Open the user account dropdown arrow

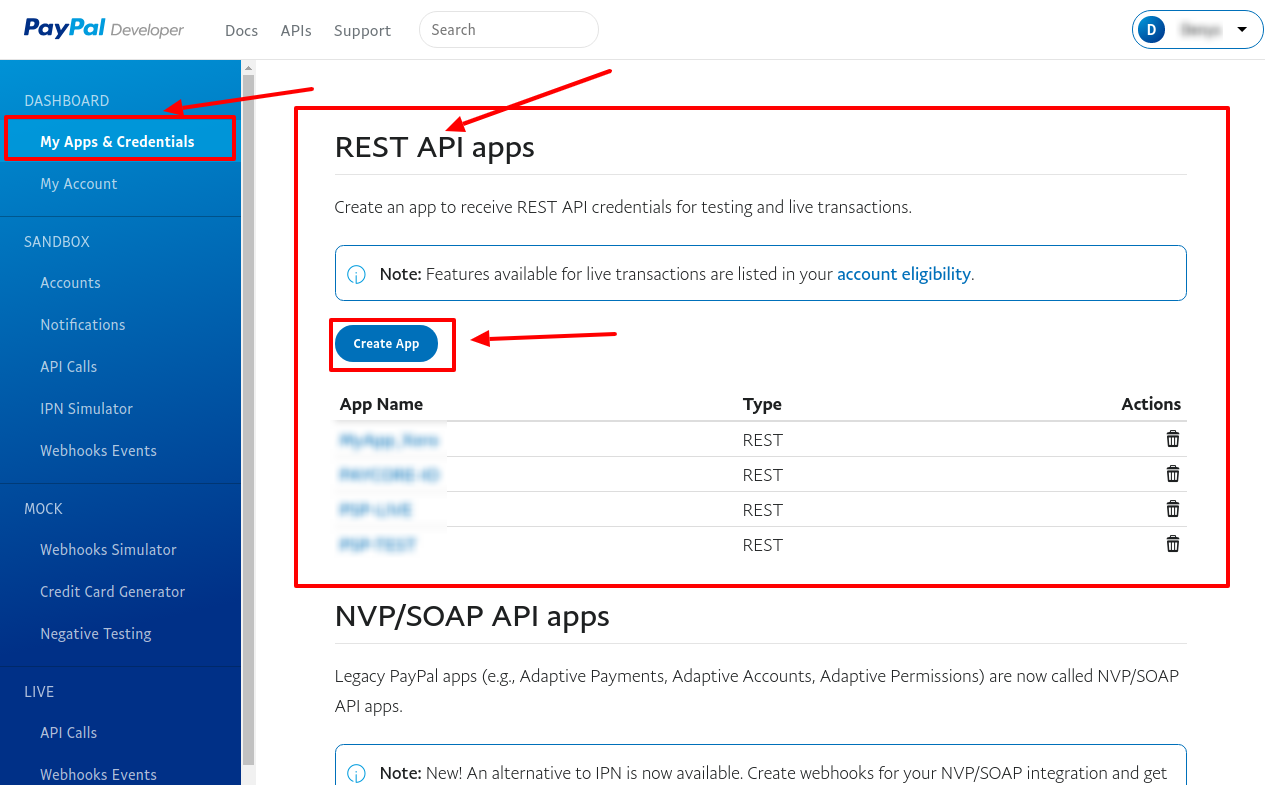(1242, 30)
